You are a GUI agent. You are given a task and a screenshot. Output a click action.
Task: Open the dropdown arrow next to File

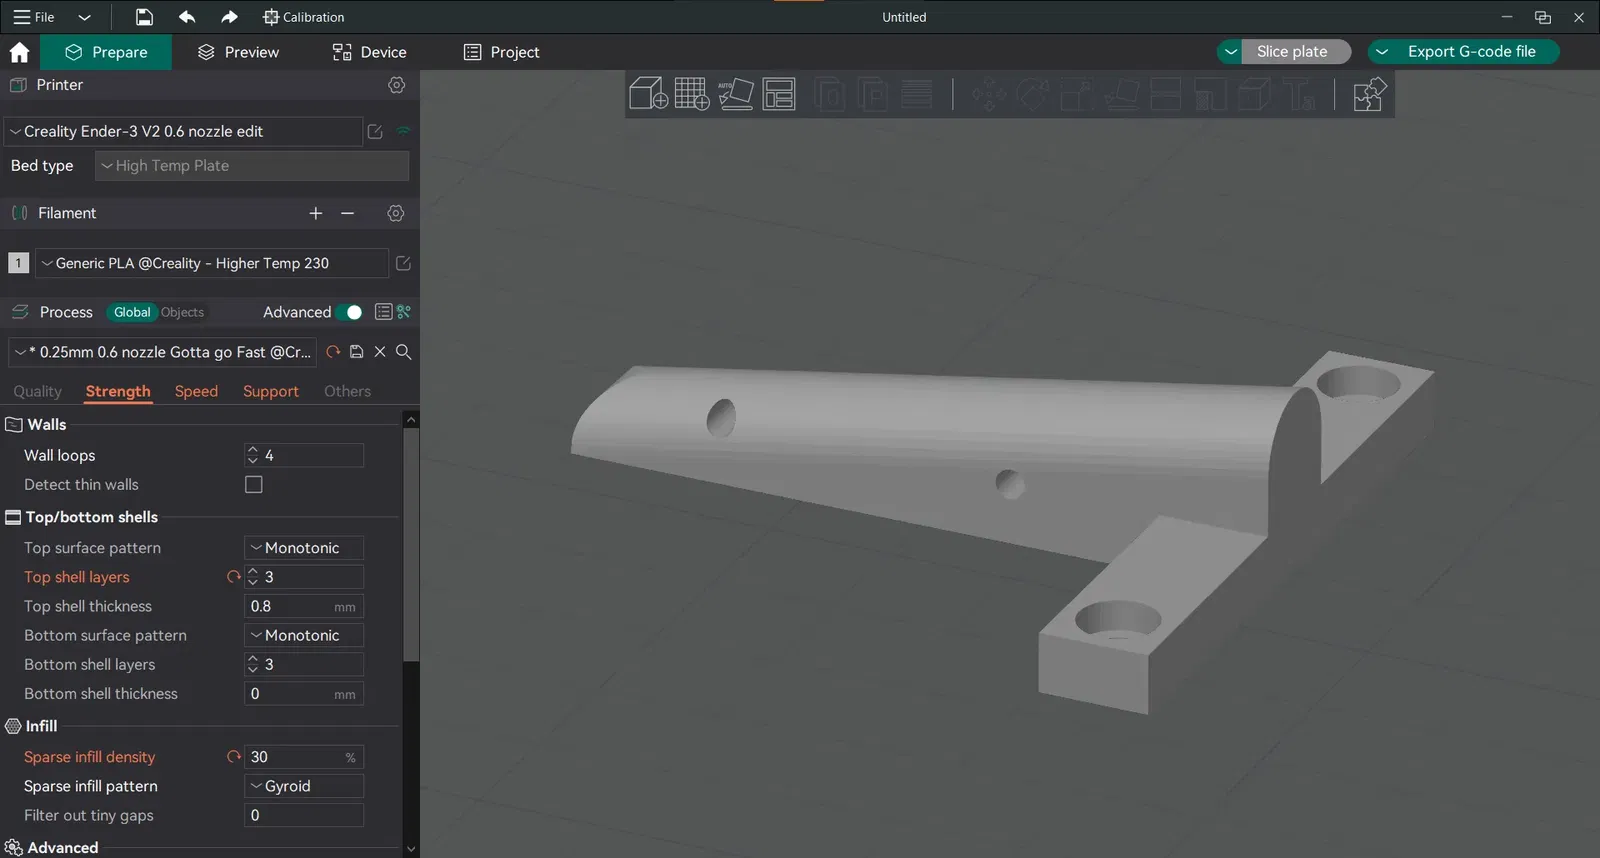tap(84, 17)
